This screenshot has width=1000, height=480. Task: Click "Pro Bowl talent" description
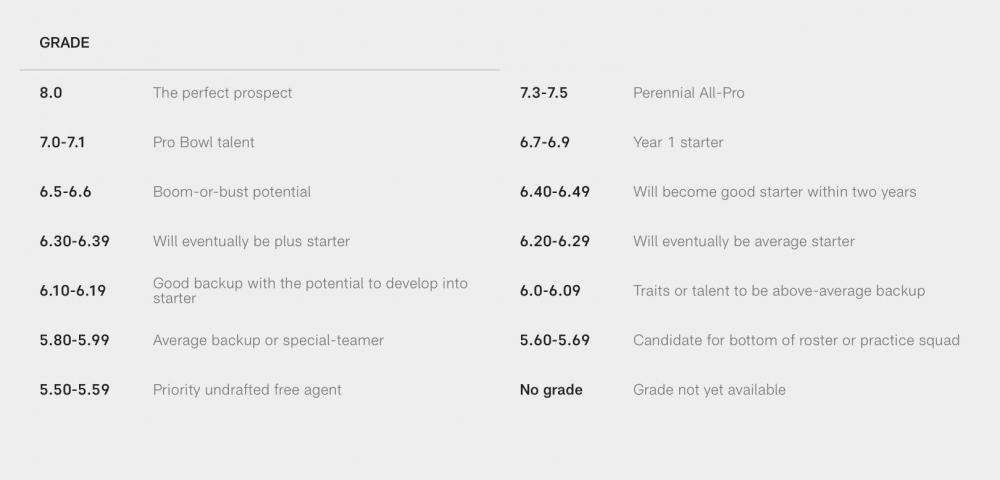(203, 142)
